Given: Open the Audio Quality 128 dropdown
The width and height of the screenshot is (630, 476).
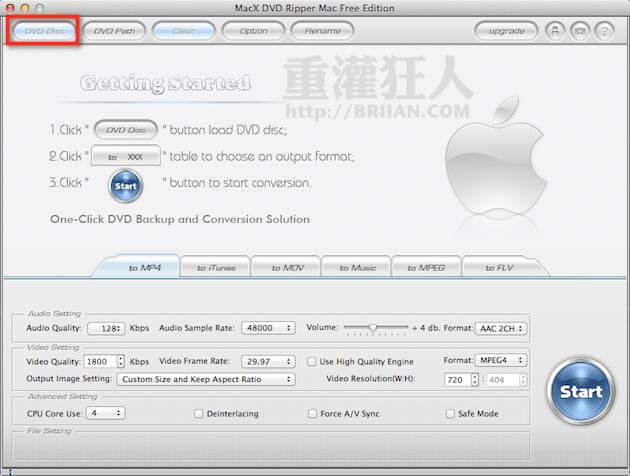Looking at the screenshot, I should pos(106,328).
